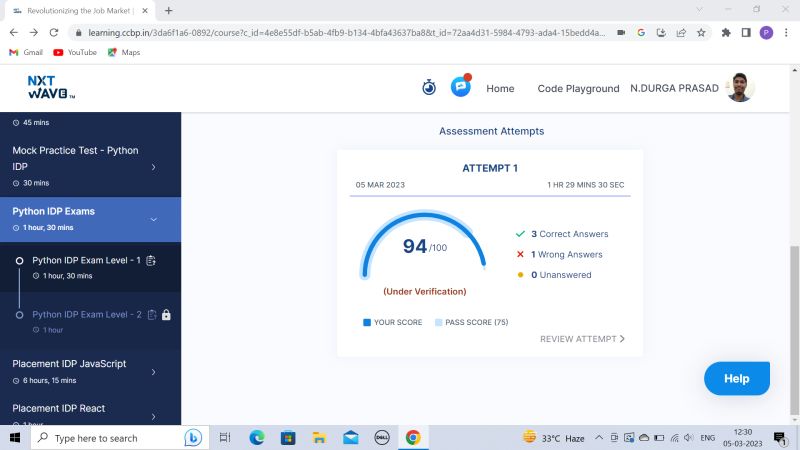This screenshot has height=450, width=800.
Task: Click the YouTube bookmark in bookmarks bar
Action: pos(75,52)
